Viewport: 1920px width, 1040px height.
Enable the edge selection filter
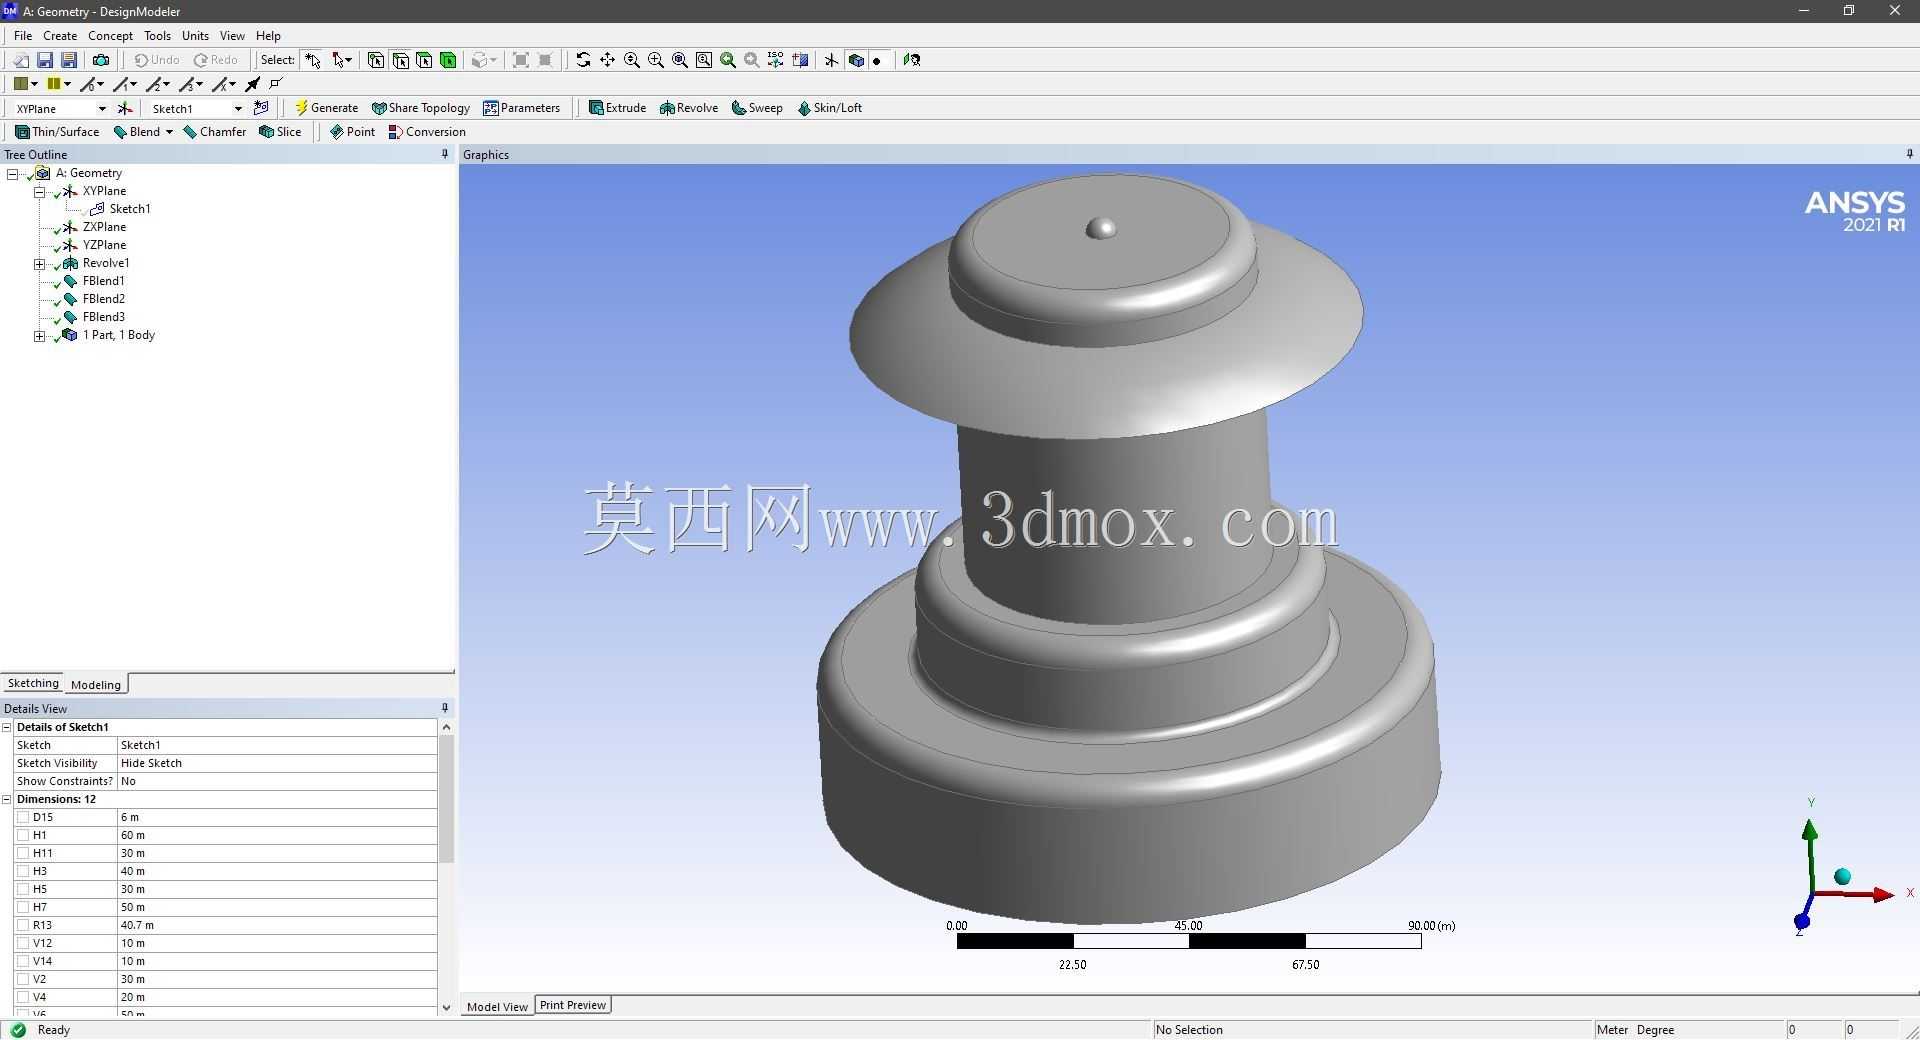tap(400, 60)
